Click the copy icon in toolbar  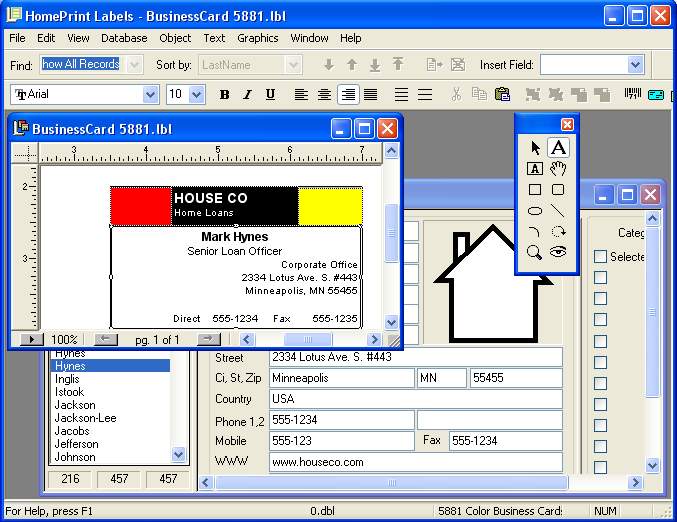[x=479, y=94]
